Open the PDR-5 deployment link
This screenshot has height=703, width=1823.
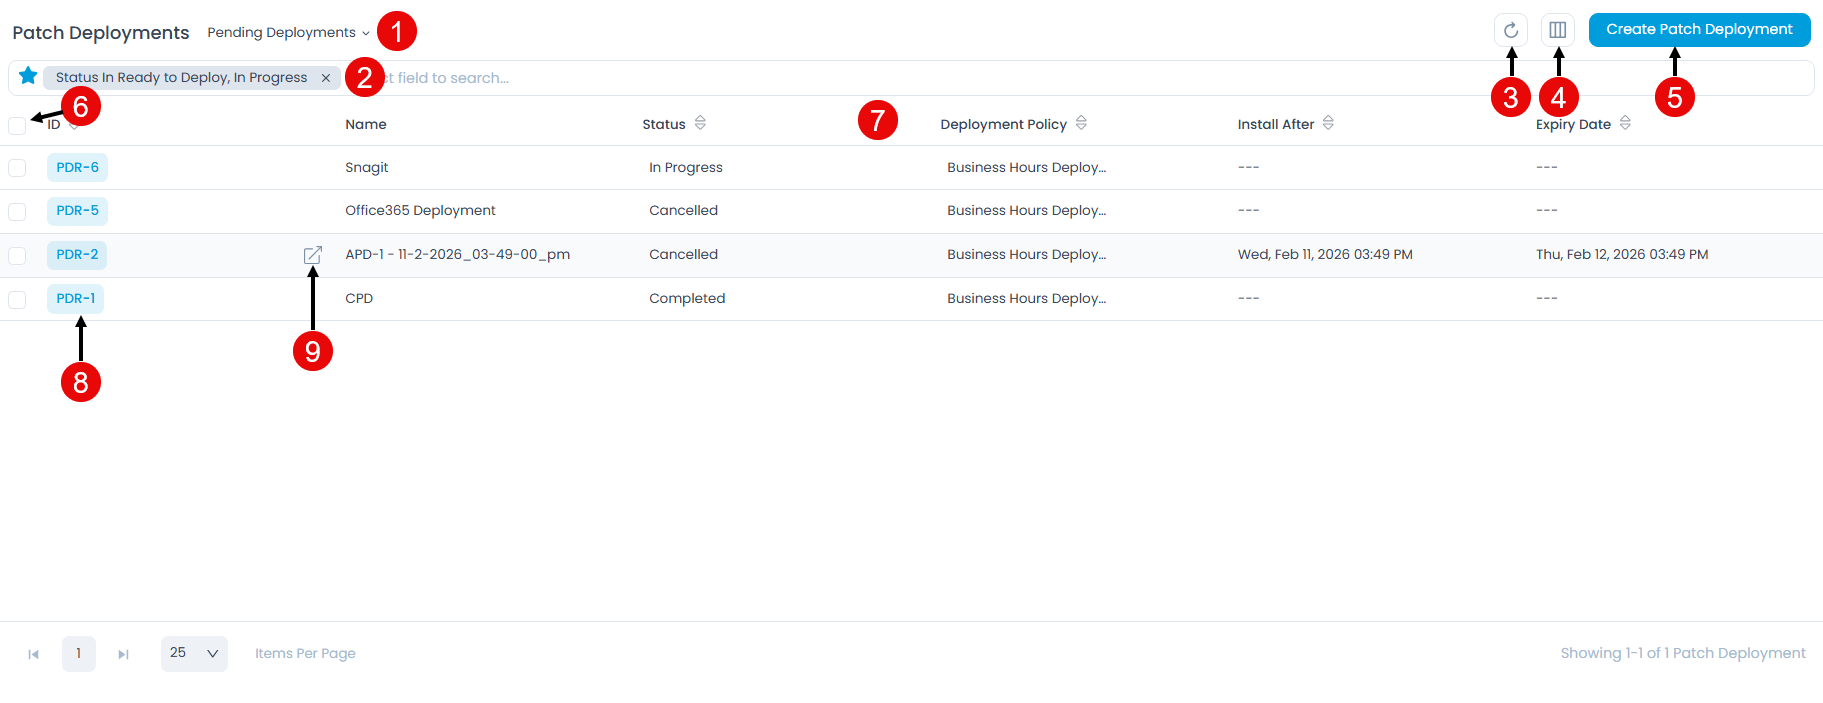click(x=77, y=211)
